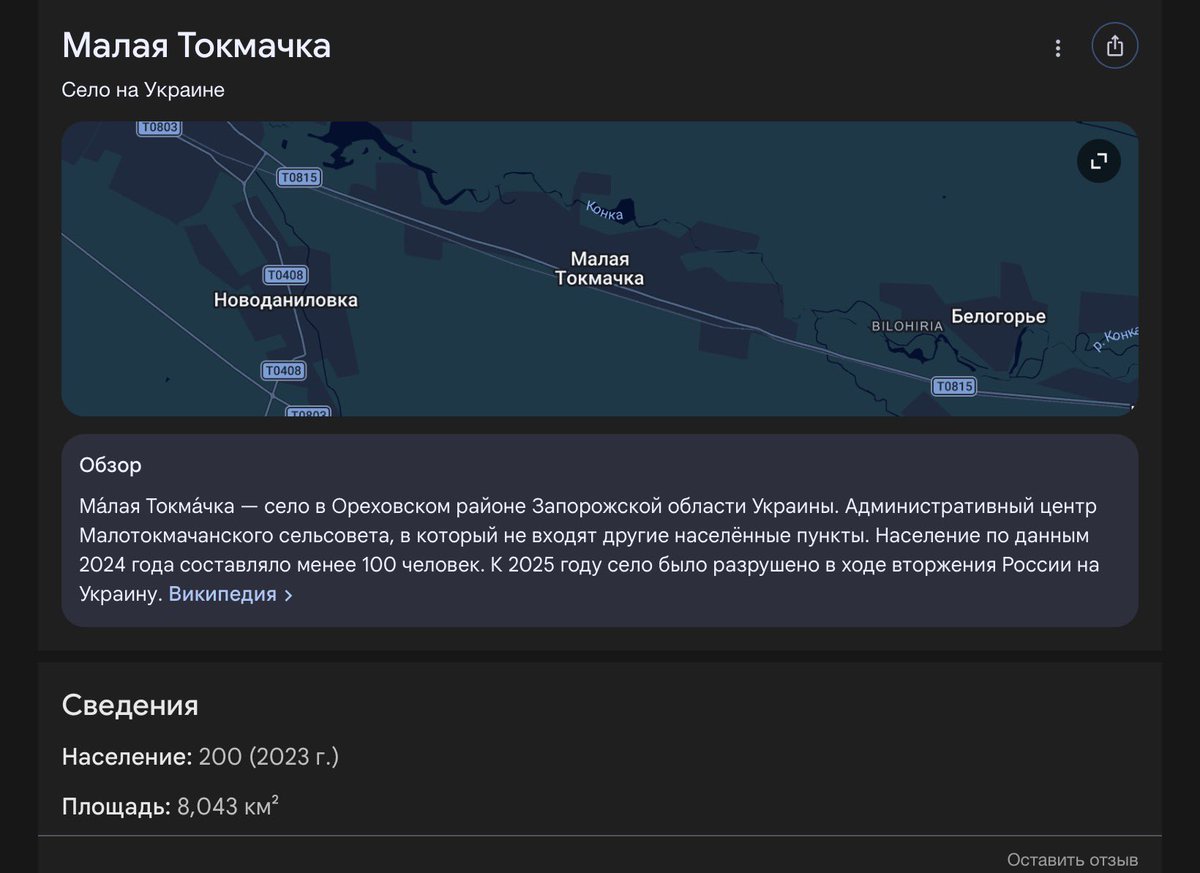Click the Обзор section heading
Image resolution: width=1200 pixels, height=873 pixels.
(x=110, y=464)
